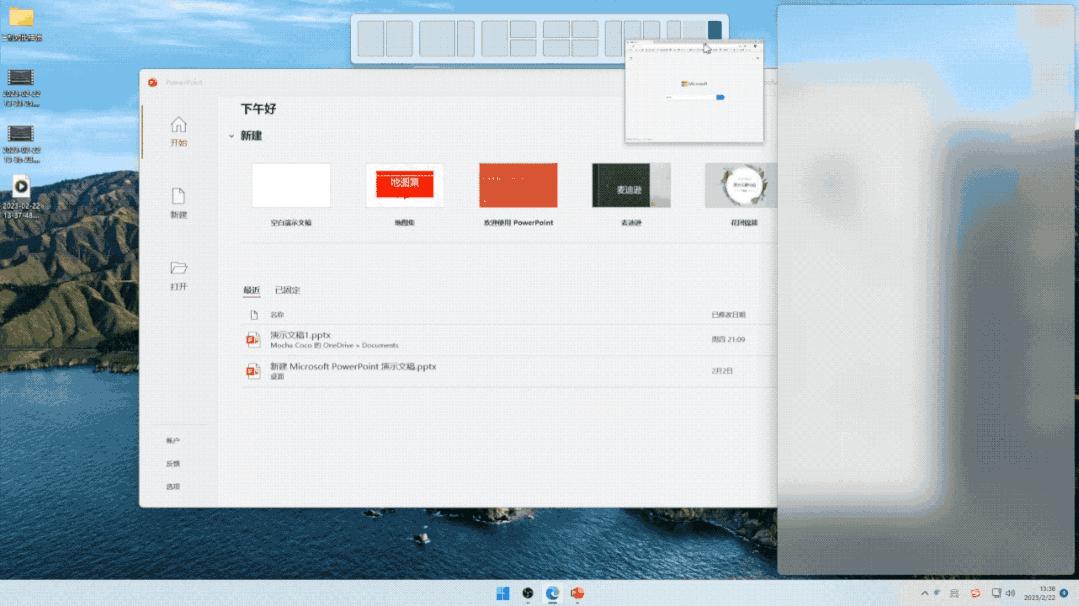Click the volume speaker icon in system tray

click(x=1010, y=593)
